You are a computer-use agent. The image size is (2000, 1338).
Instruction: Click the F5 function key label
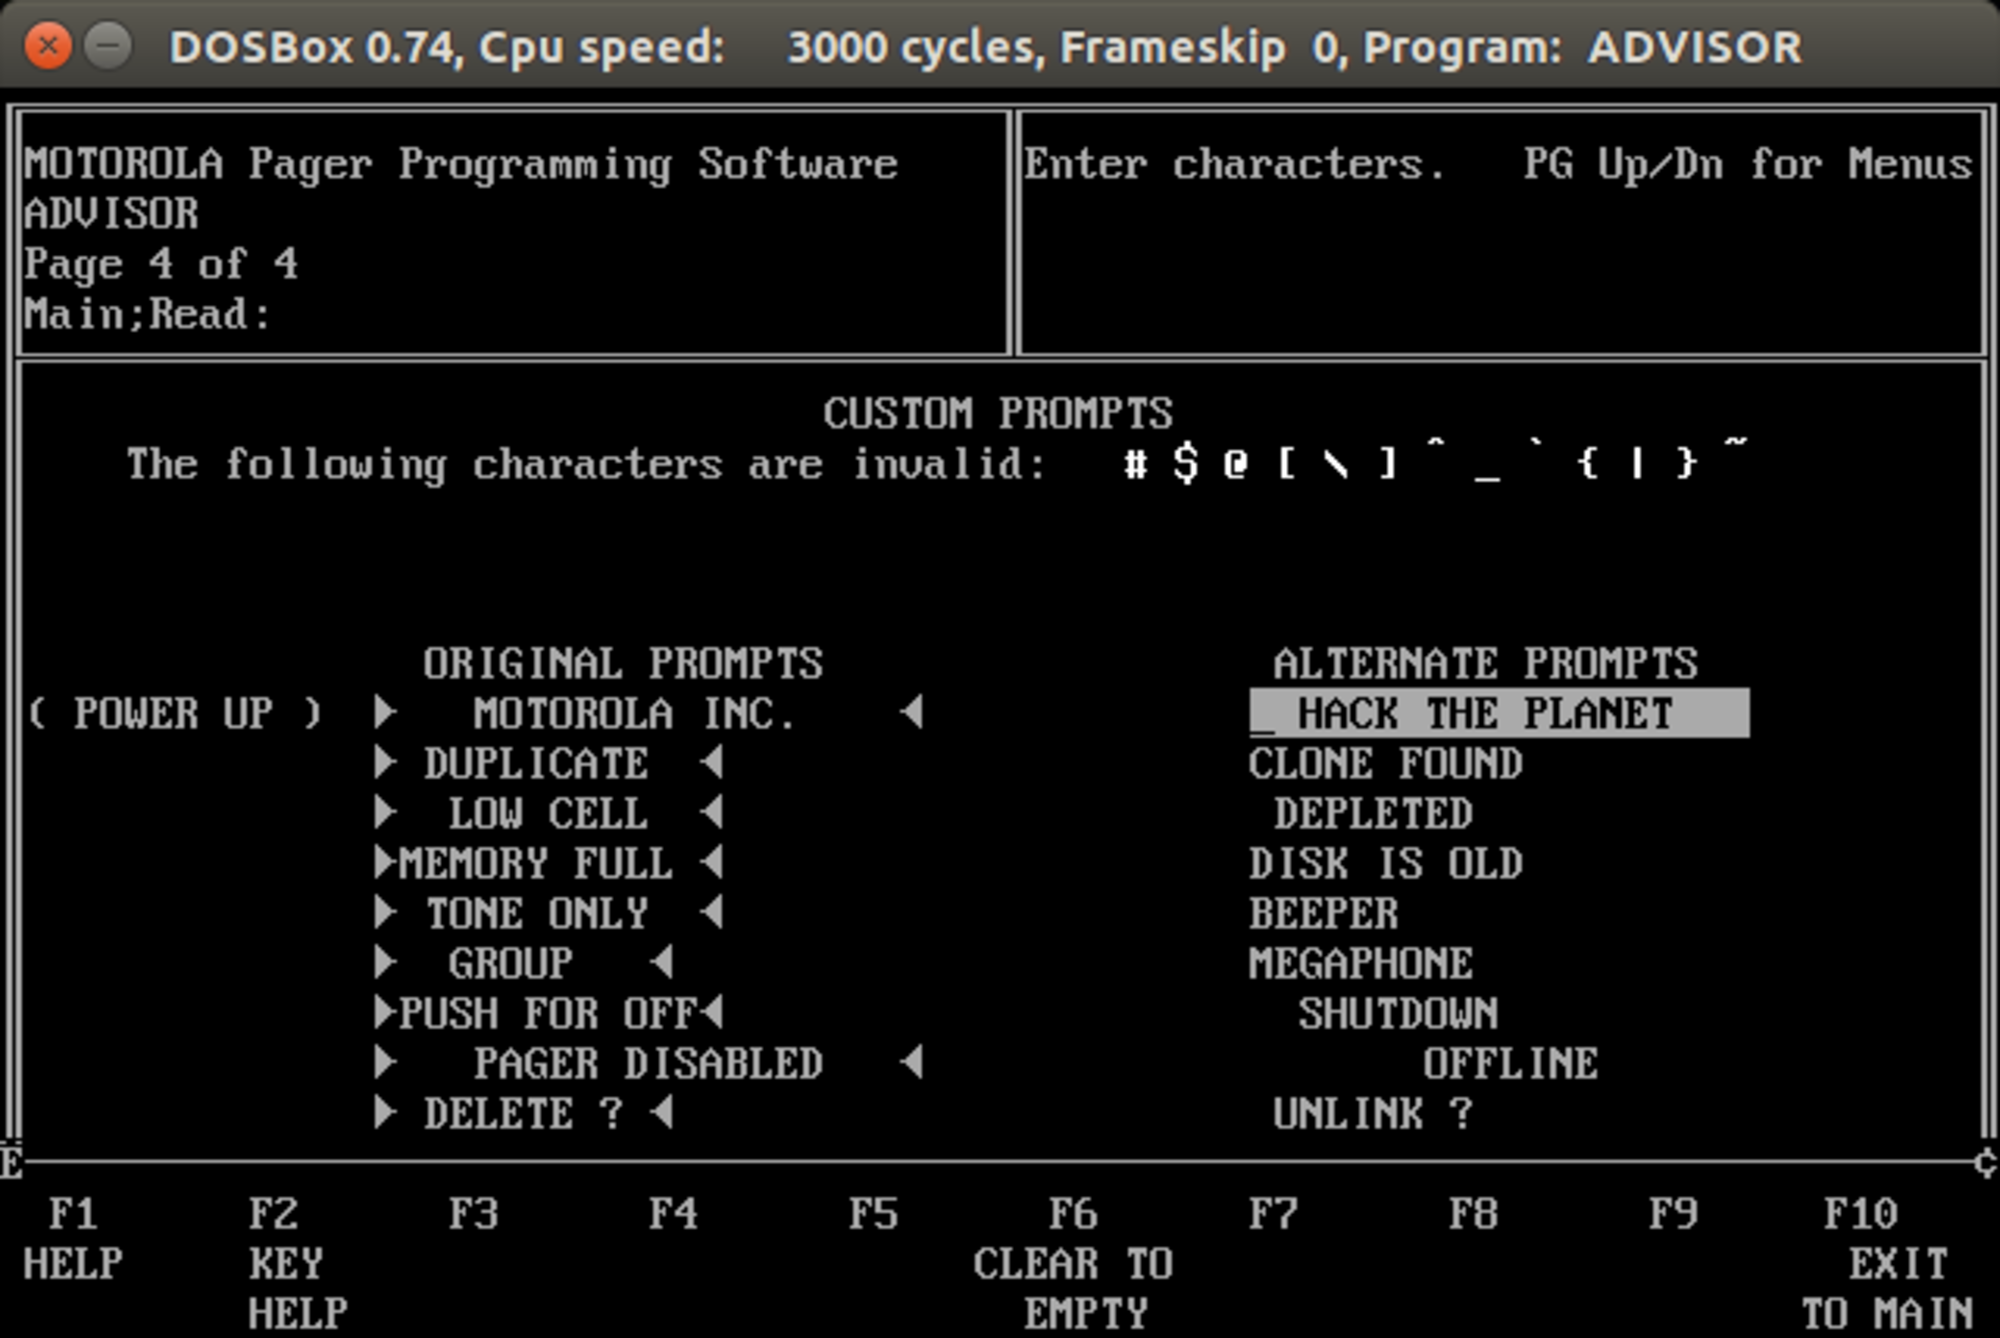click(x=873, y=1214)
